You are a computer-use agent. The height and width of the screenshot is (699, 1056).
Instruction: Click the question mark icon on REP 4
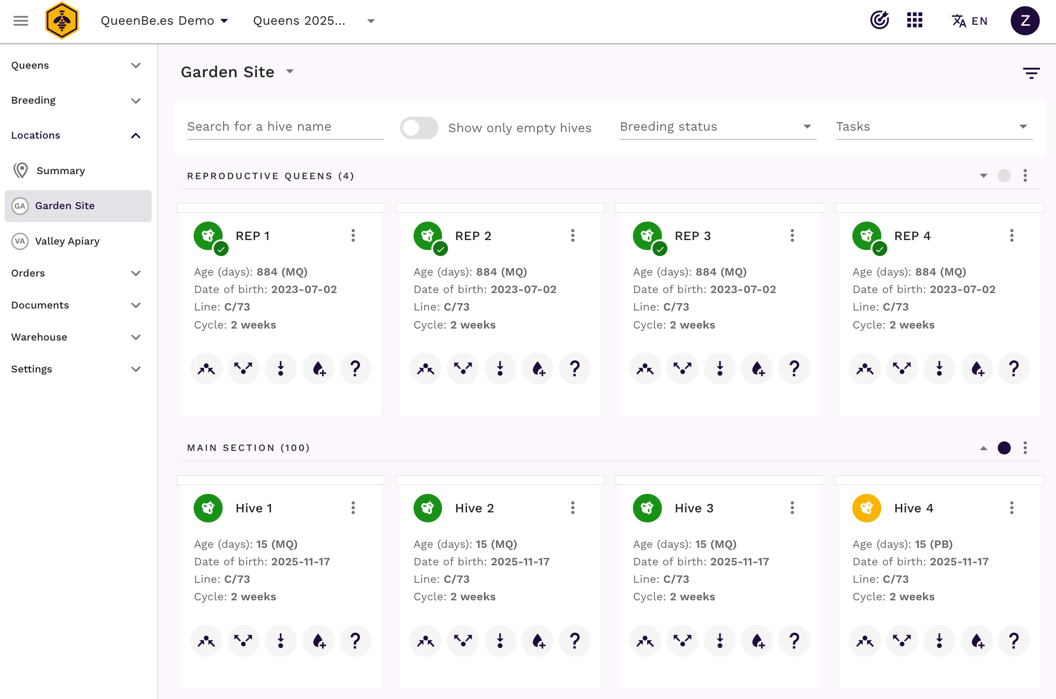point(1013,369)
